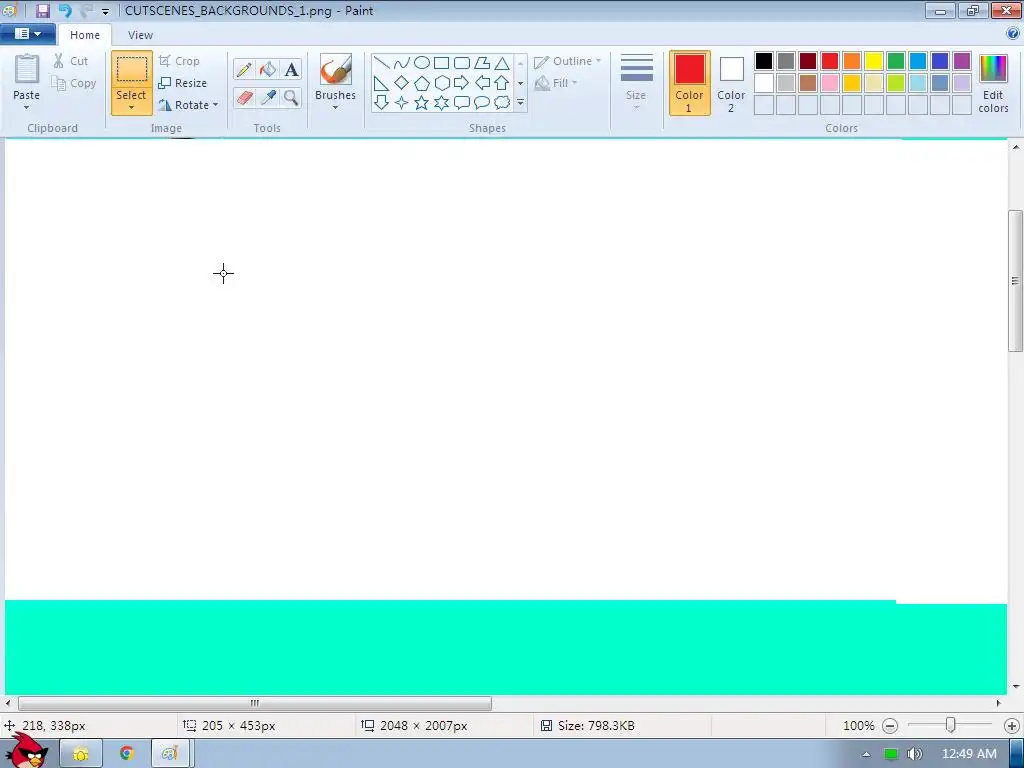The image size is (1024, 768).
Task: Select the Eraser tool
Action: point(244,97)
